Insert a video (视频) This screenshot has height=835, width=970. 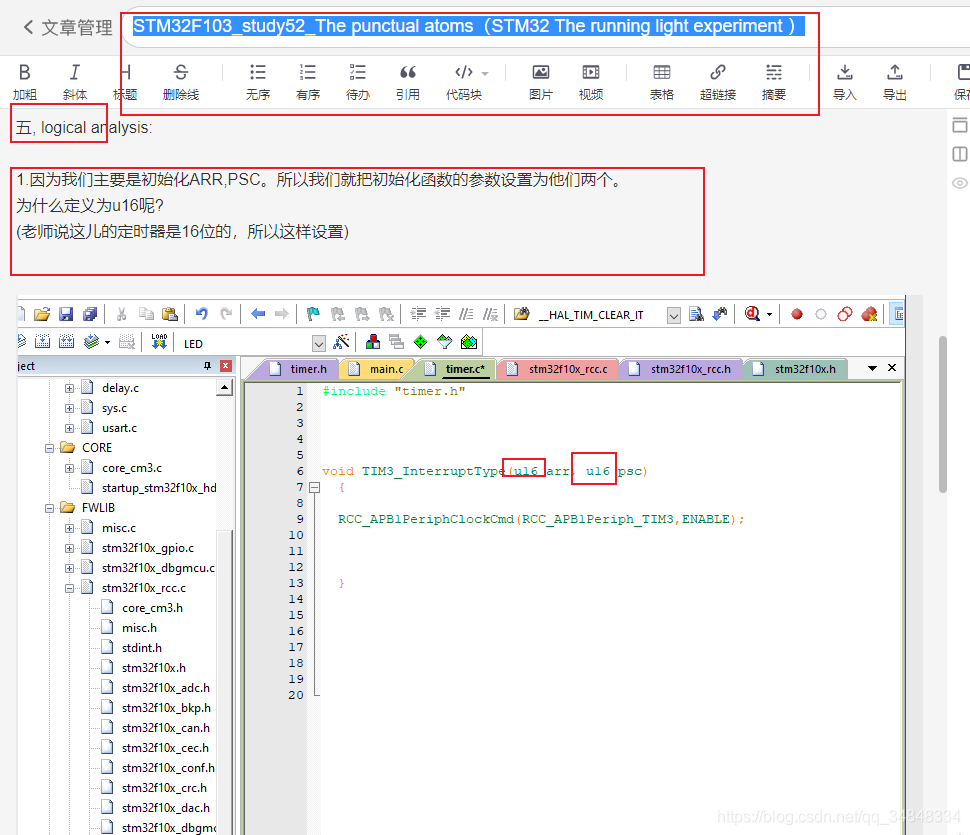click(x=591, y=82)
